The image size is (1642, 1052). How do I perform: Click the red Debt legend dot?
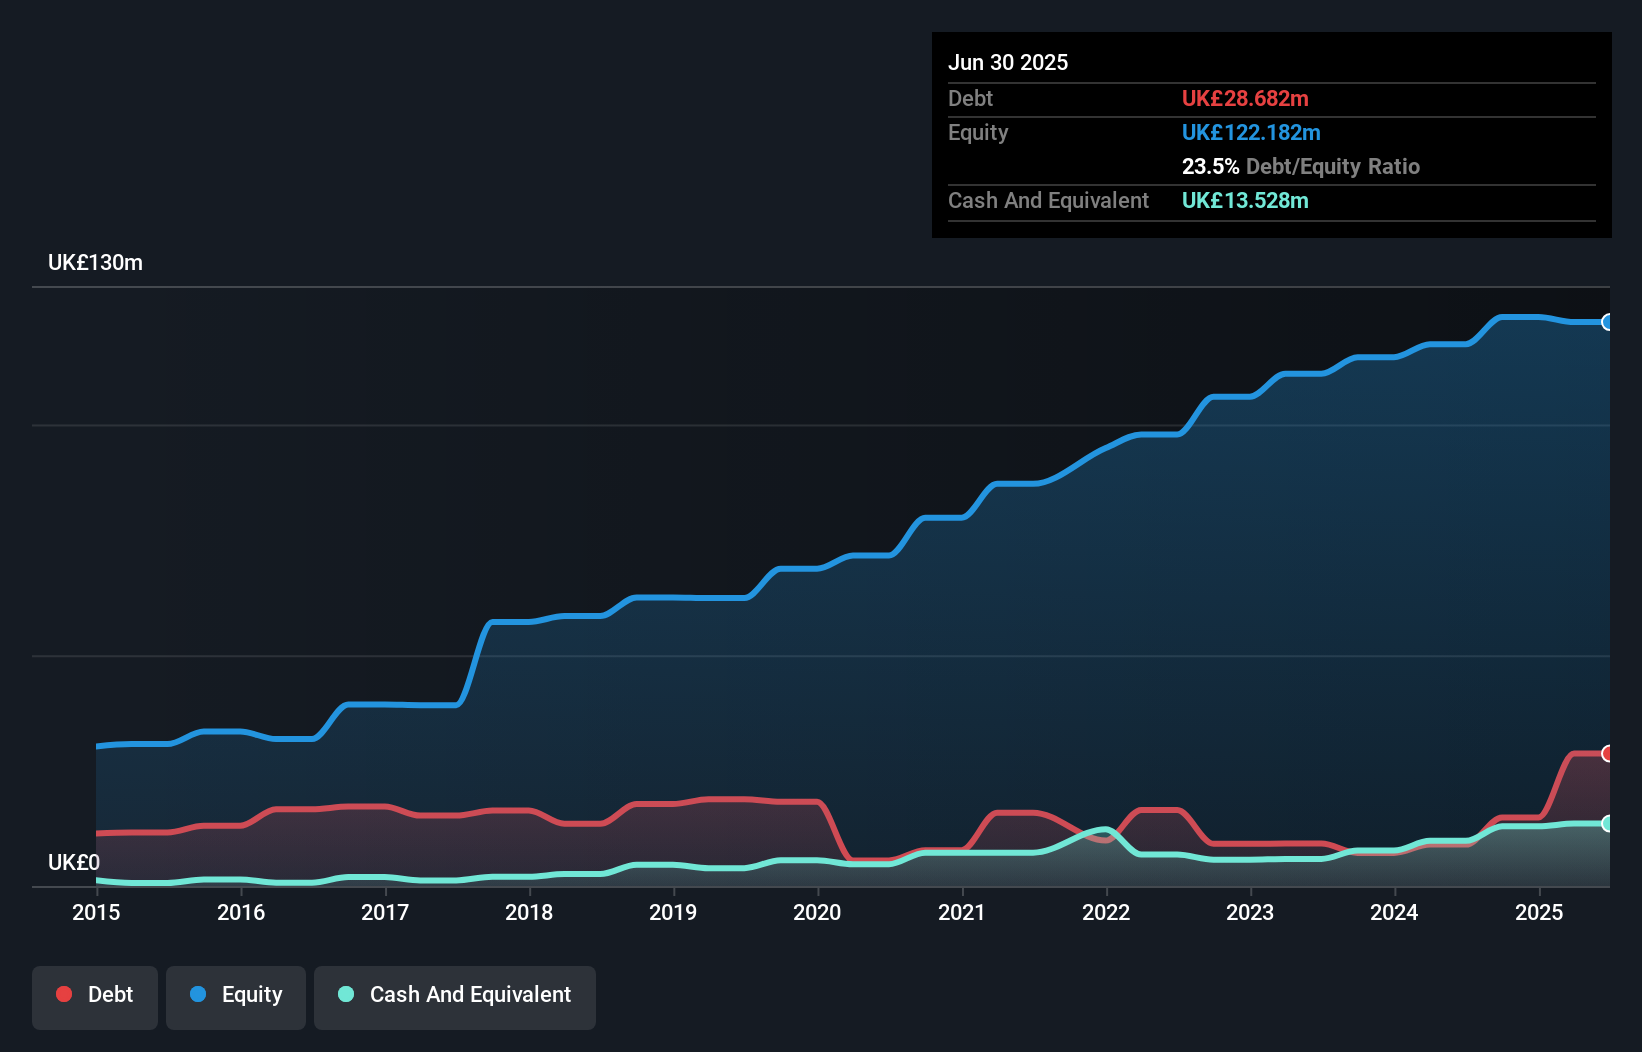point(62,994)
